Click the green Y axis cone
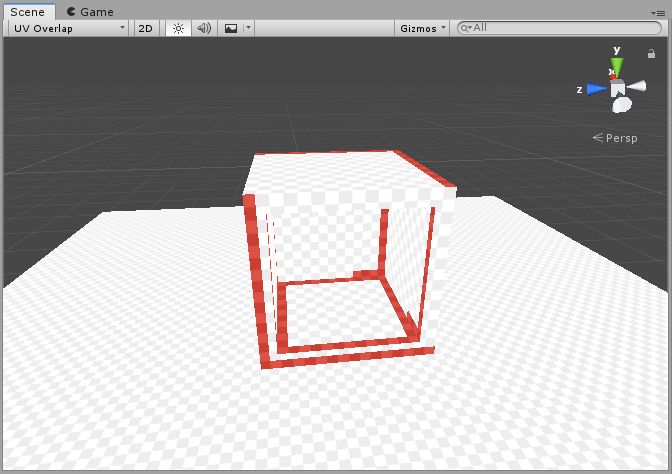 [617, 66]
